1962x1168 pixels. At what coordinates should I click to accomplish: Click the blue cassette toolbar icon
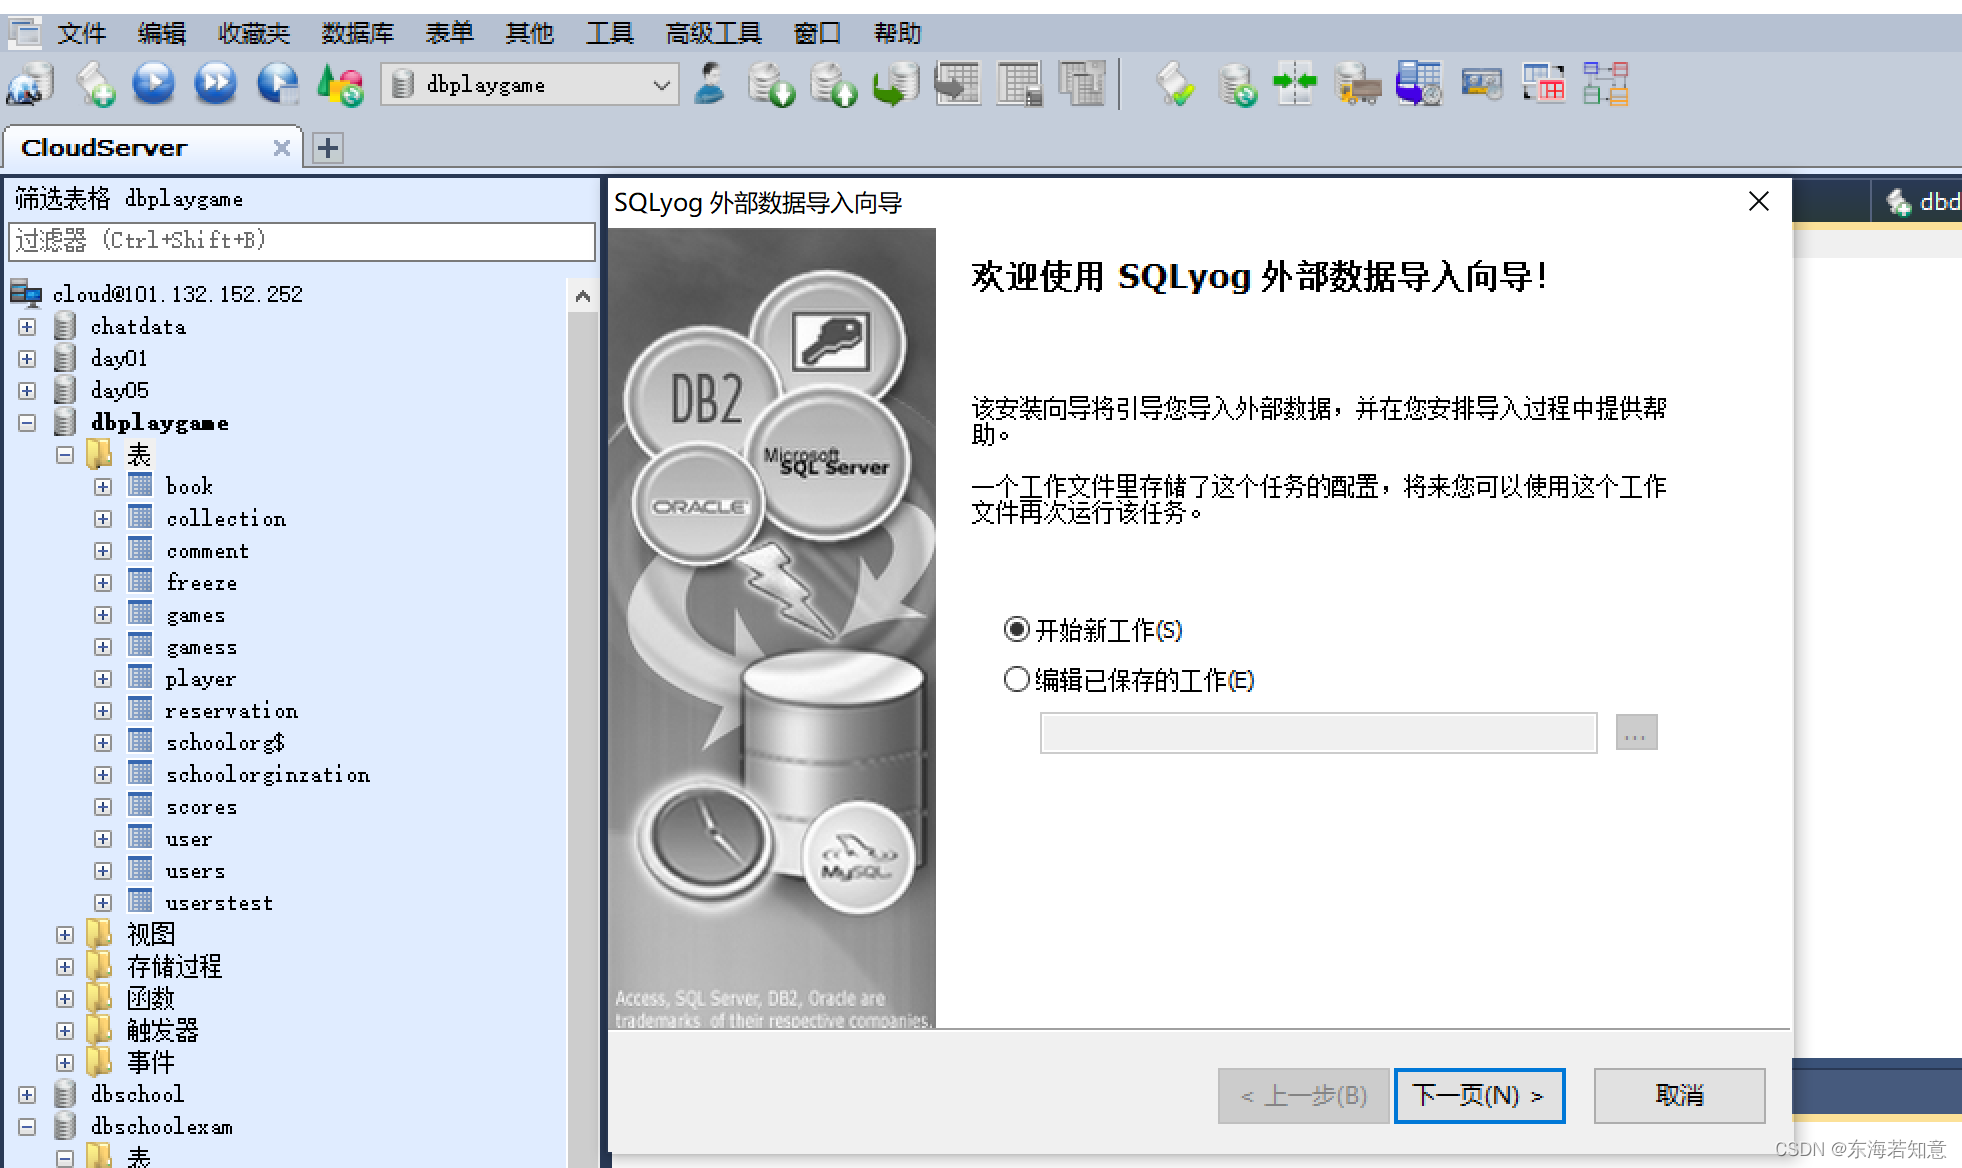point(1481,84)
